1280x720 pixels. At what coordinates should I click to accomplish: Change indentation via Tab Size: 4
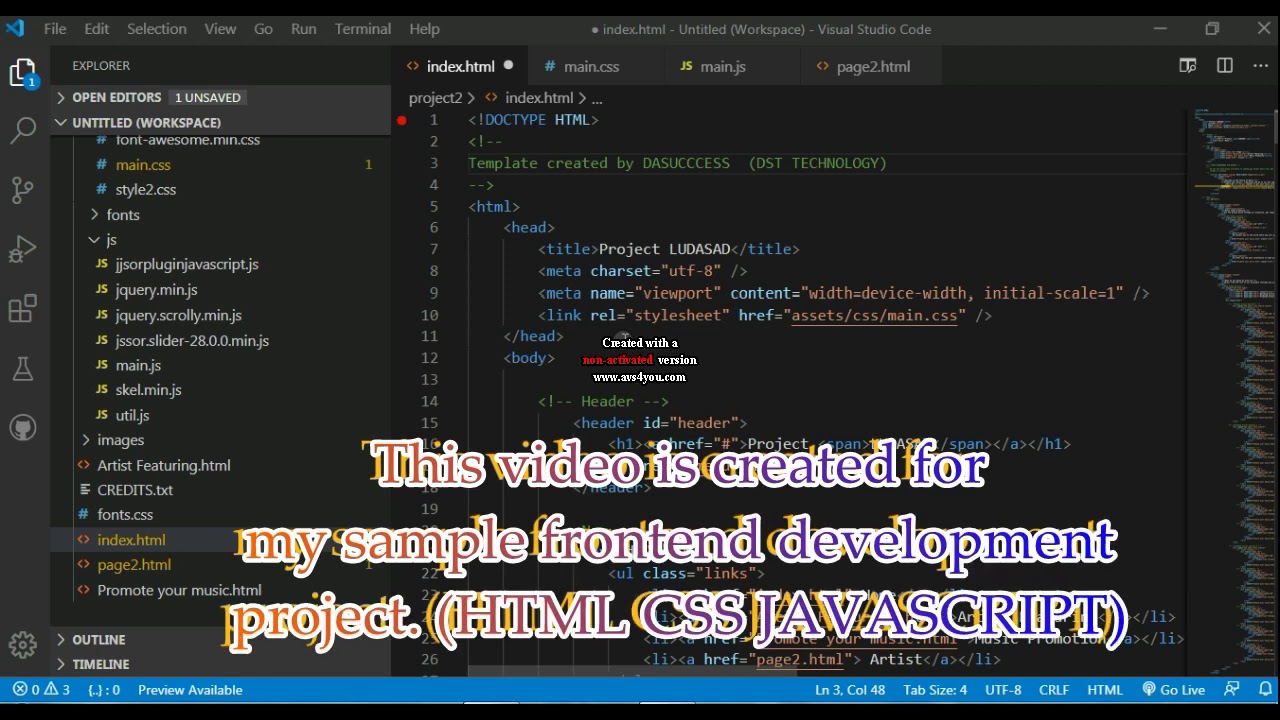[935, 690]
